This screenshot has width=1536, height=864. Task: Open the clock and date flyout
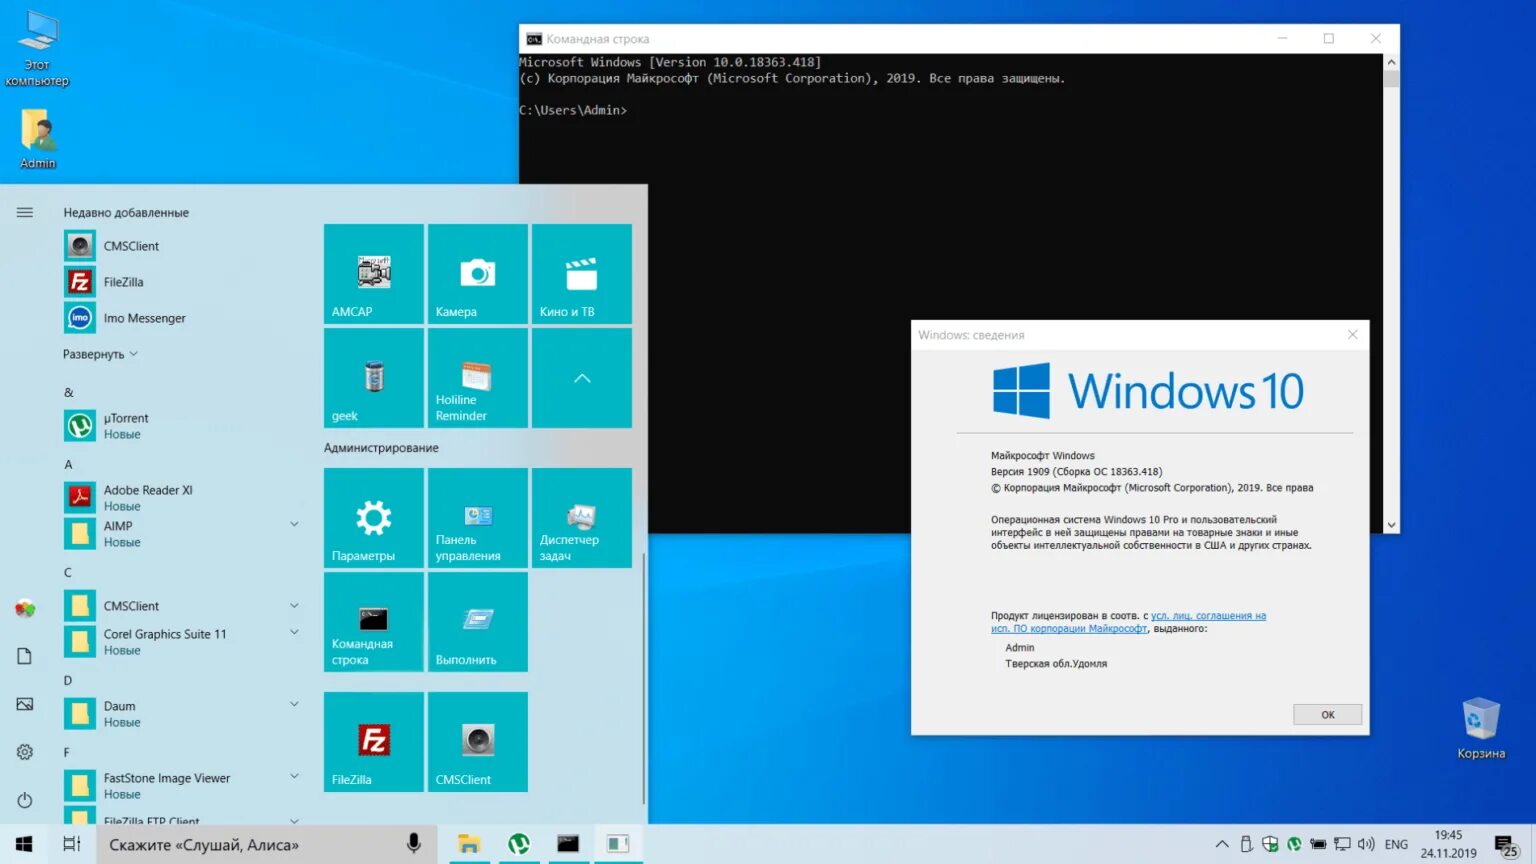(x=1448, y=844)
